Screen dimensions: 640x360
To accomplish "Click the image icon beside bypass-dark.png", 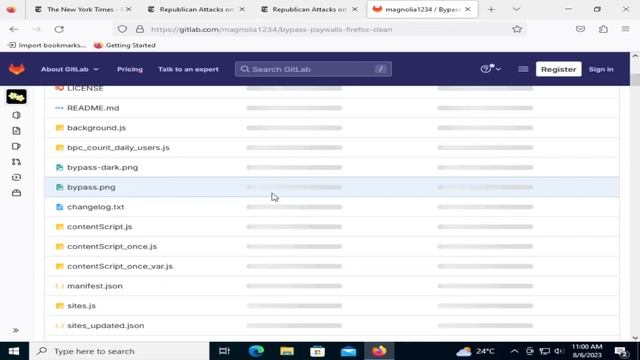I will tap(60, 167).
